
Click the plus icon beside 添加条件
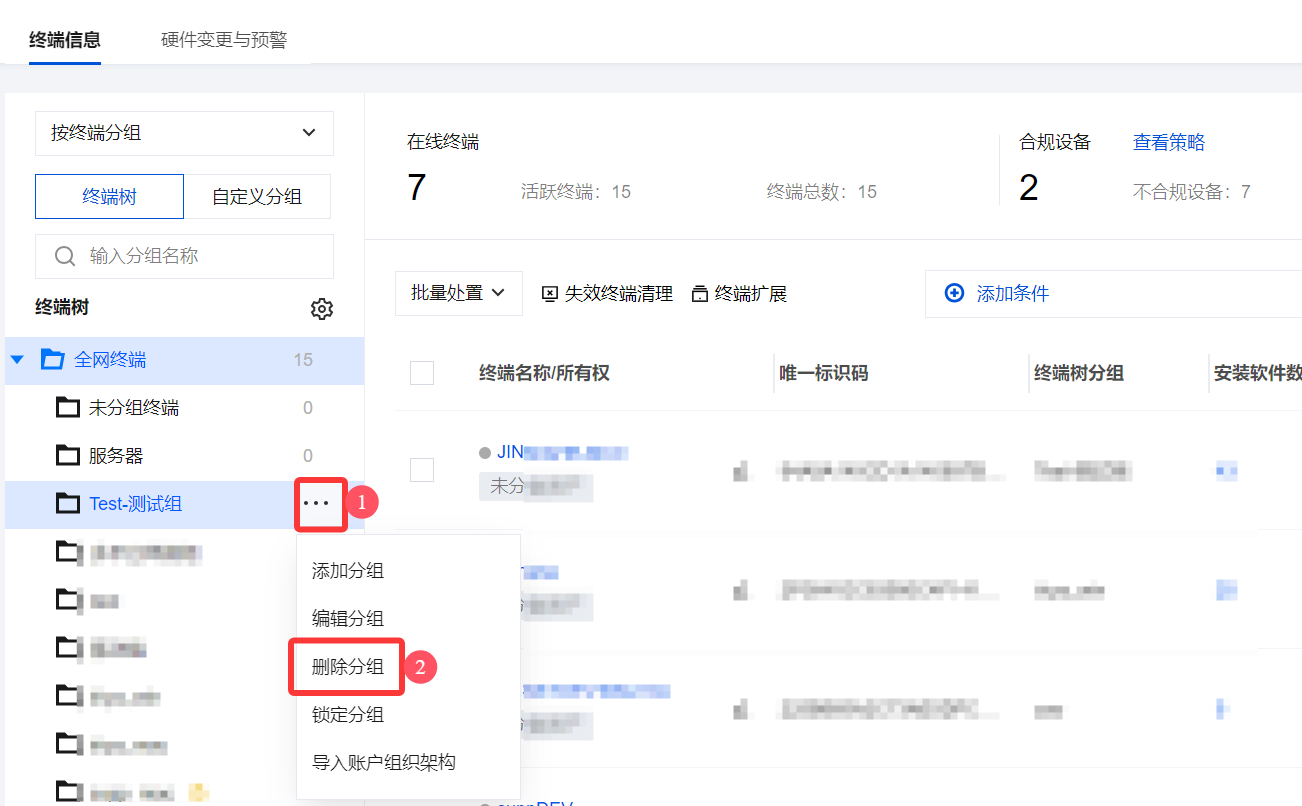[x=955, y=293]
